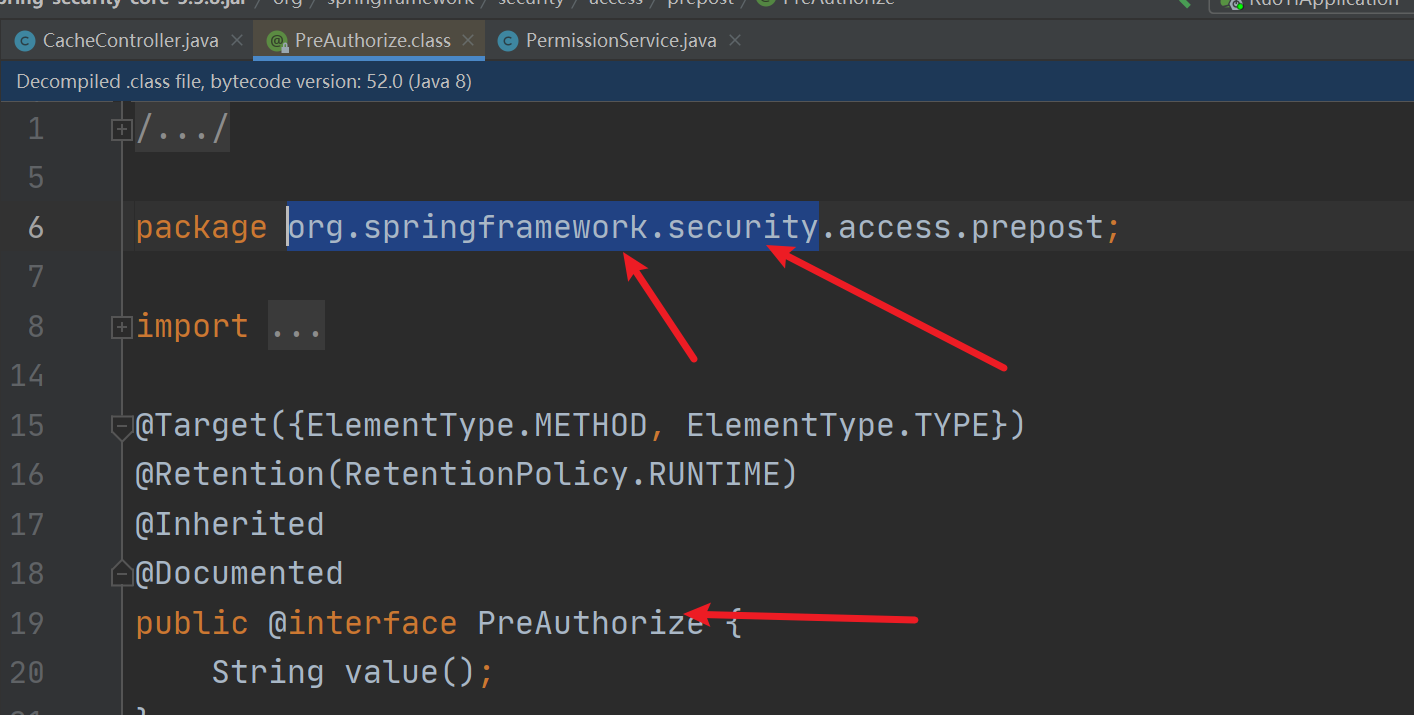This screenshot has width=1414, height=715.
Task: Click RetentionPolicy.RUNTIME in the @Retention annotation
Action: pyautogui.click(x=561, y=474)
